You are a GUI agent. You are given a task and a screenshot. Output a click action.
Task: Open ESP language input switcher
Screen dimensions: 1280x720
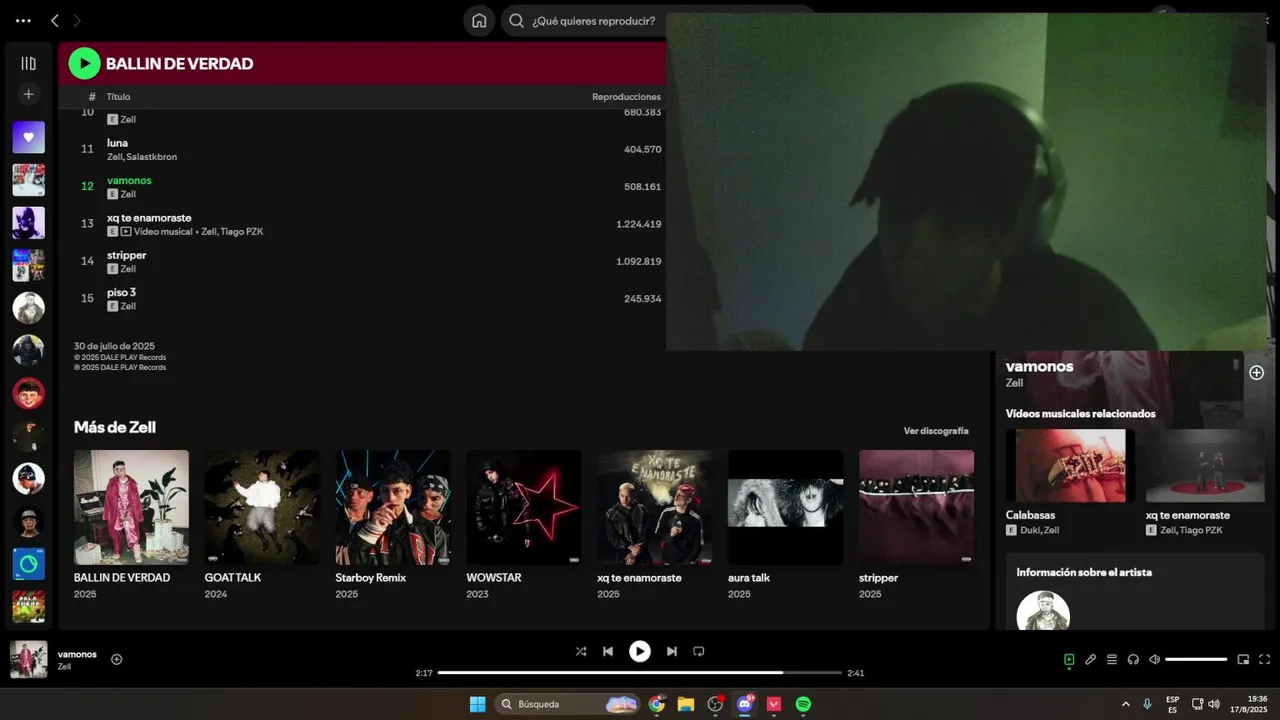point(1172,704)
